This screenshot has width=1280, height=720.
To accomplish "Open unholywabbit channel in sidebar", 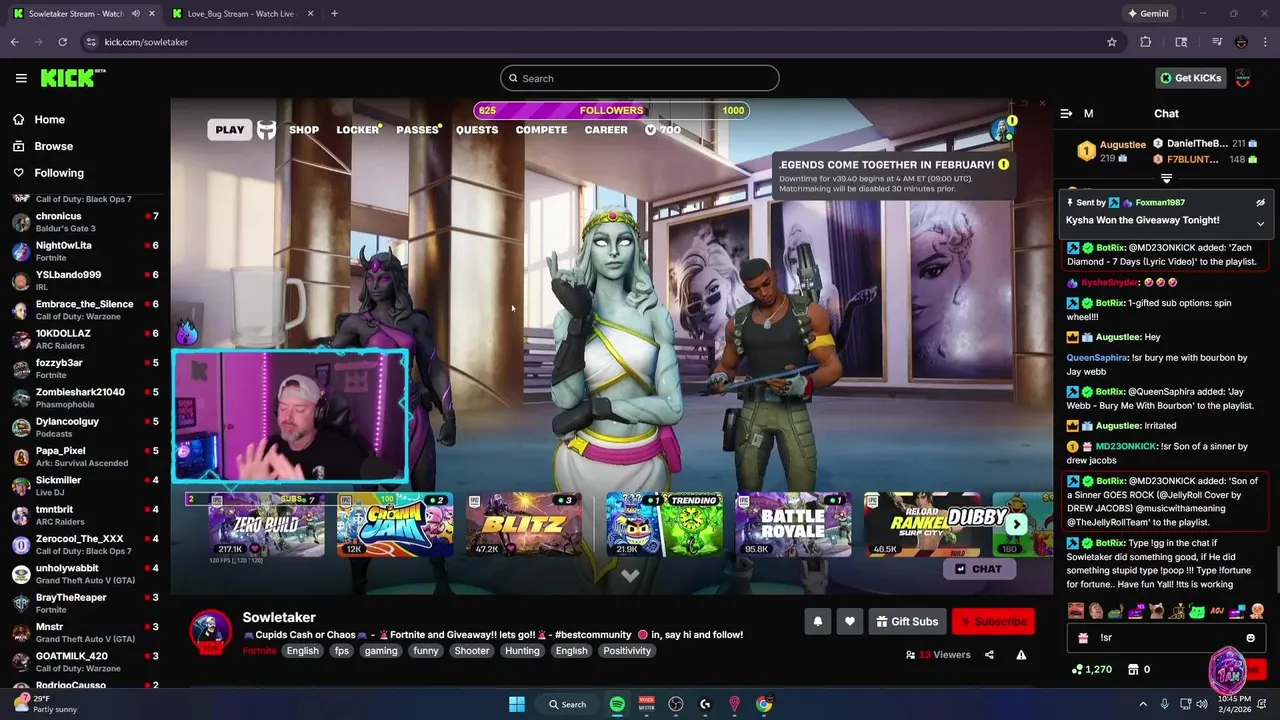I will coord(85,574).
